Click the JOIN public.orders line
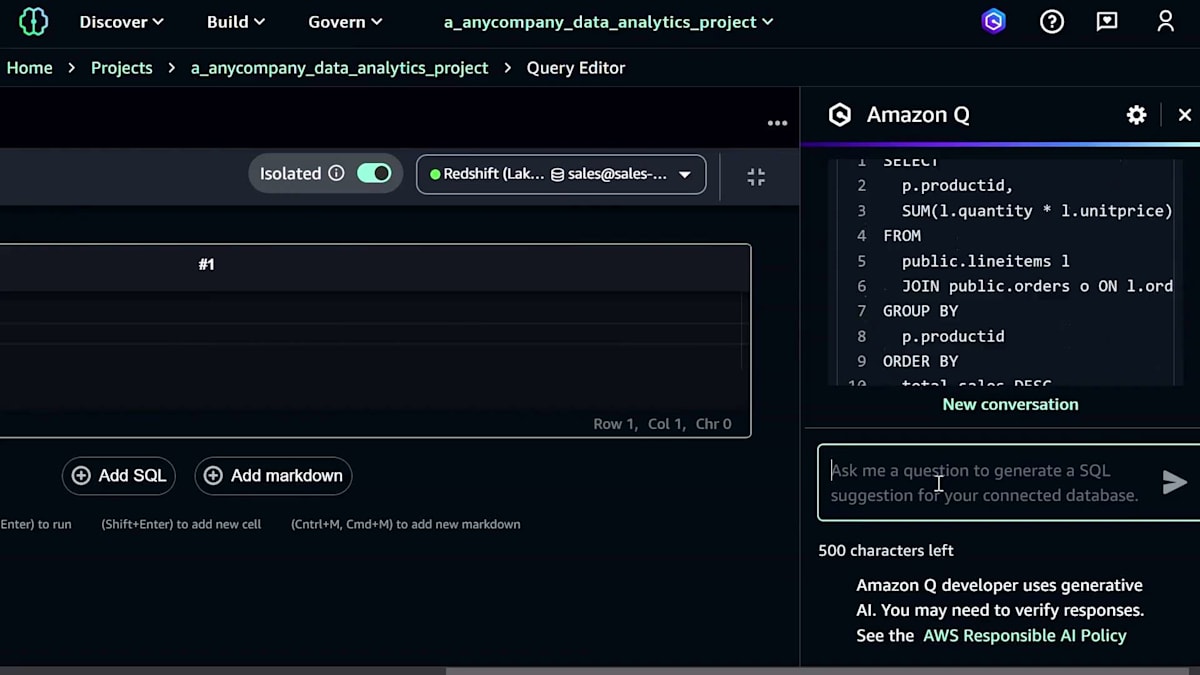This screenshot has height=675, width=1200. pos(1037,286)
